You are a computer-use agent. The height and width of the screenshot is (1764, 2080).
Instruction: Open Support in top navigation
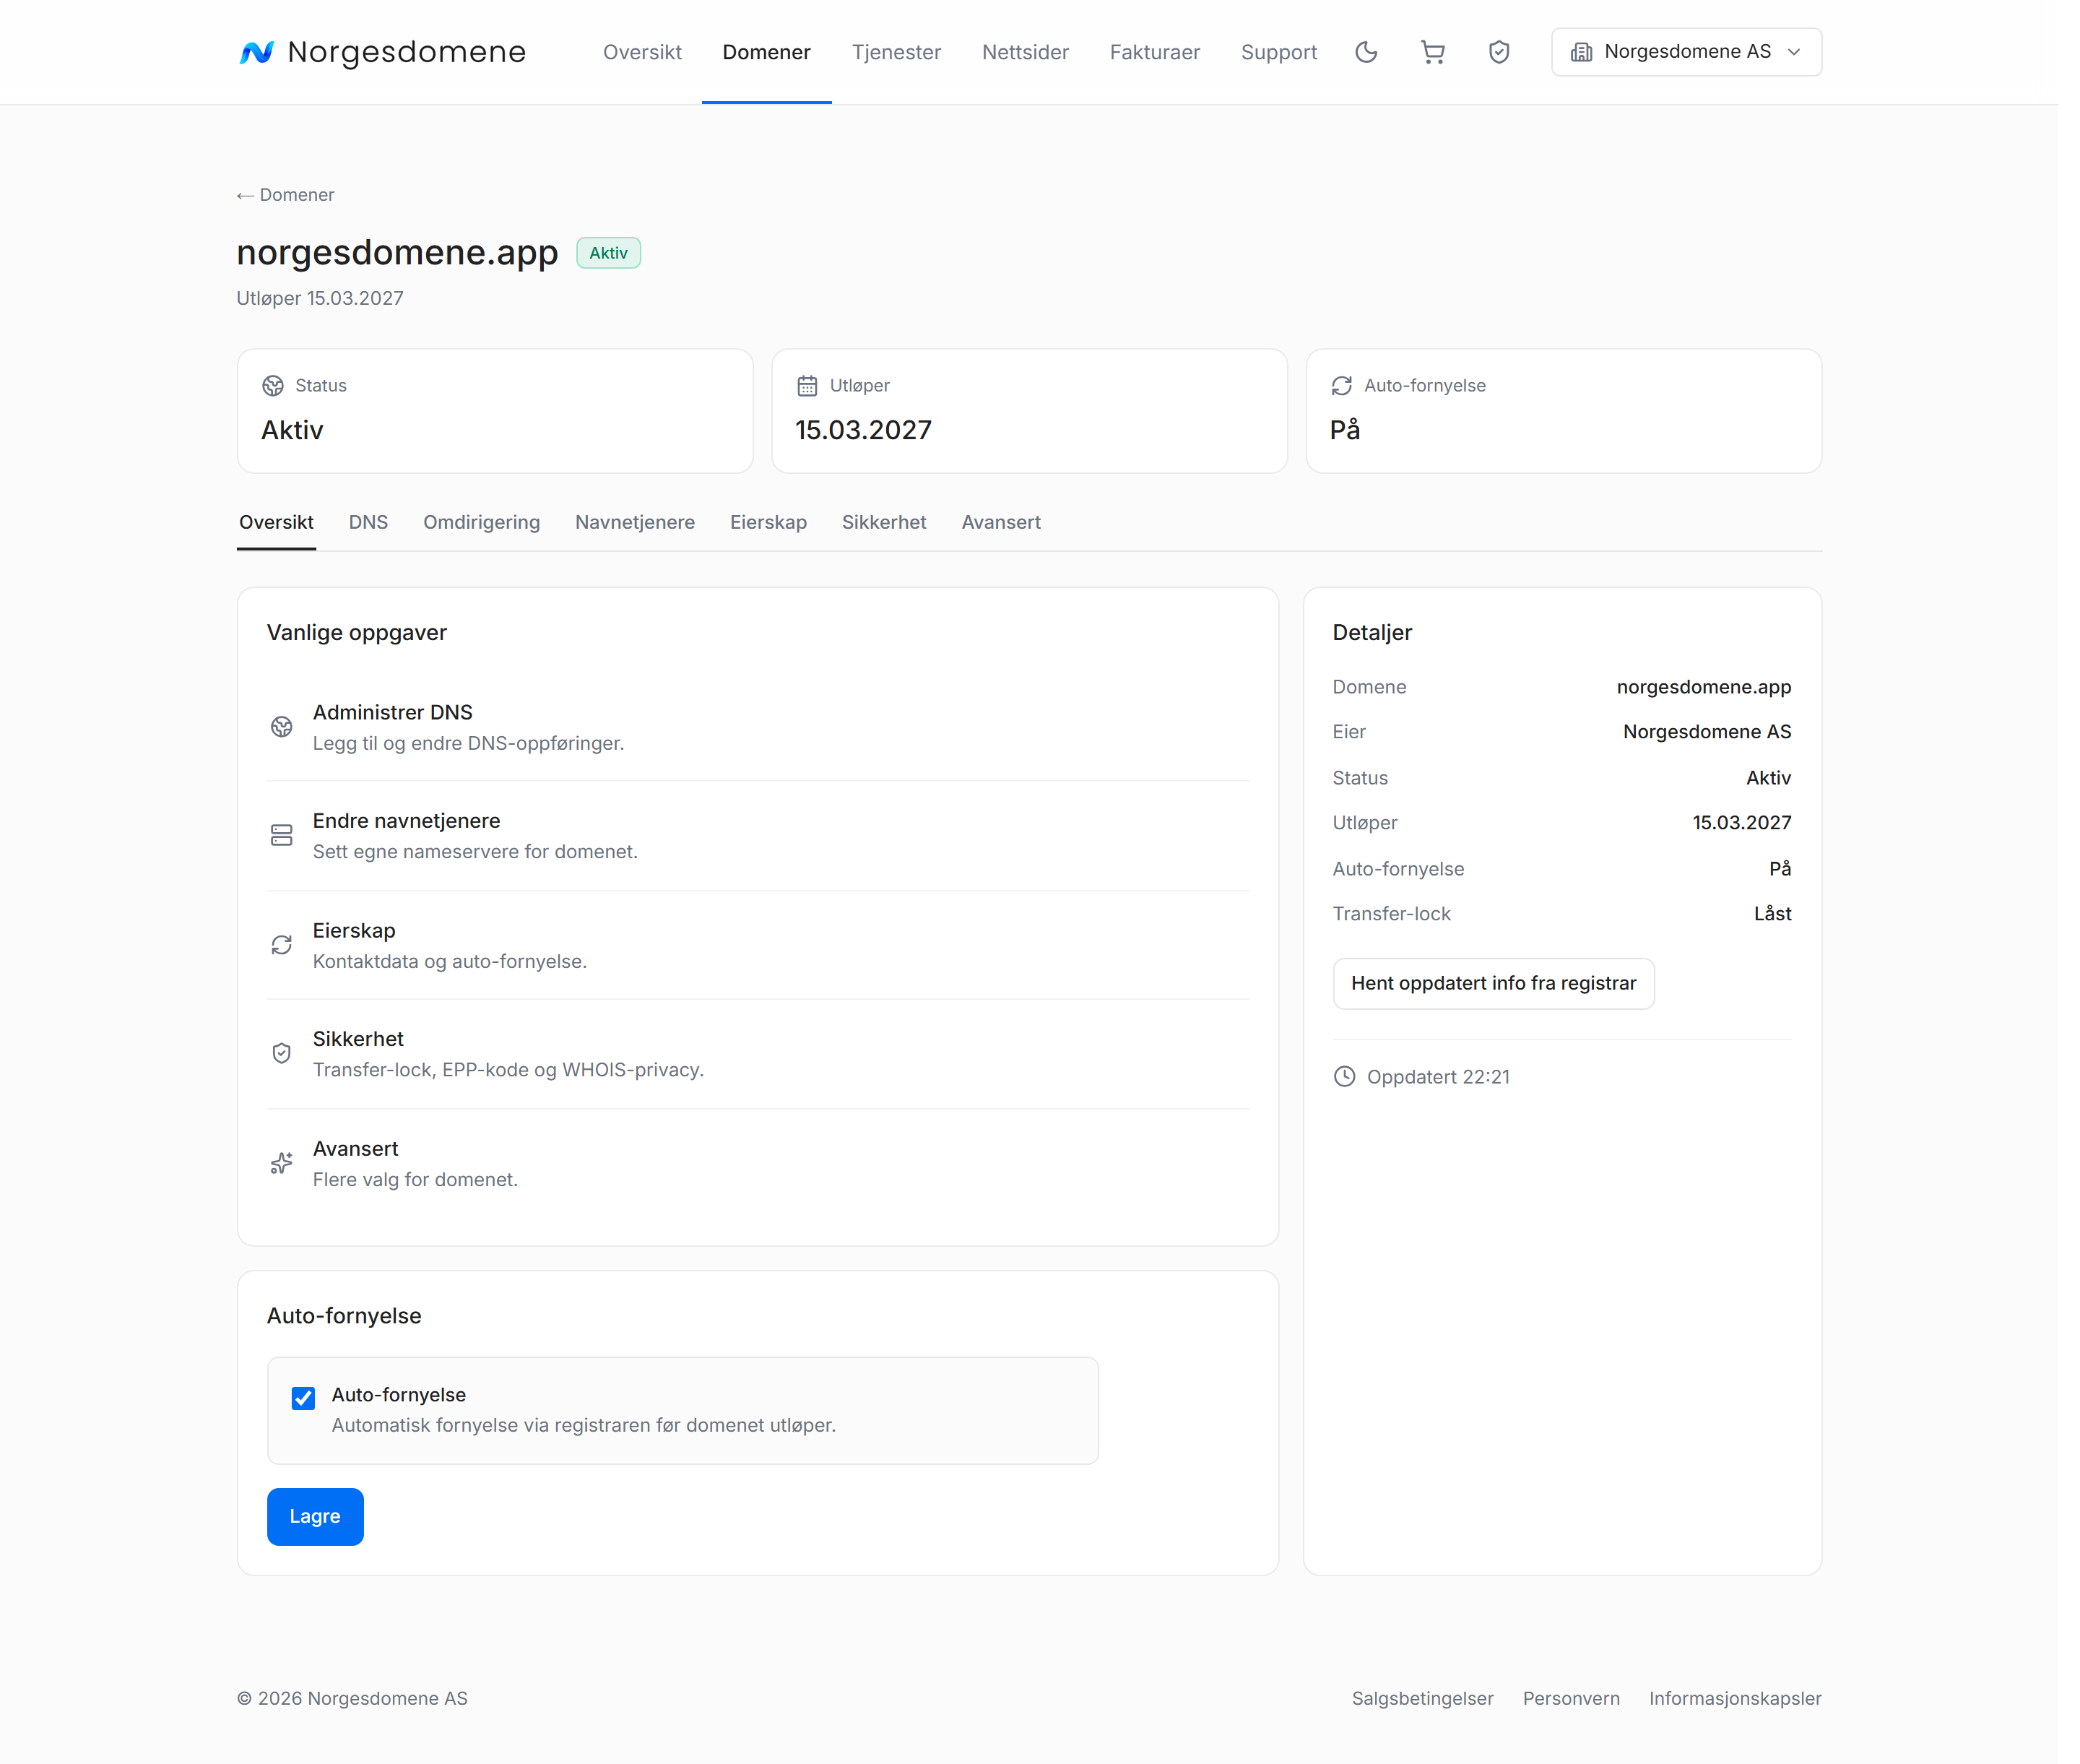pos(1278,52)
